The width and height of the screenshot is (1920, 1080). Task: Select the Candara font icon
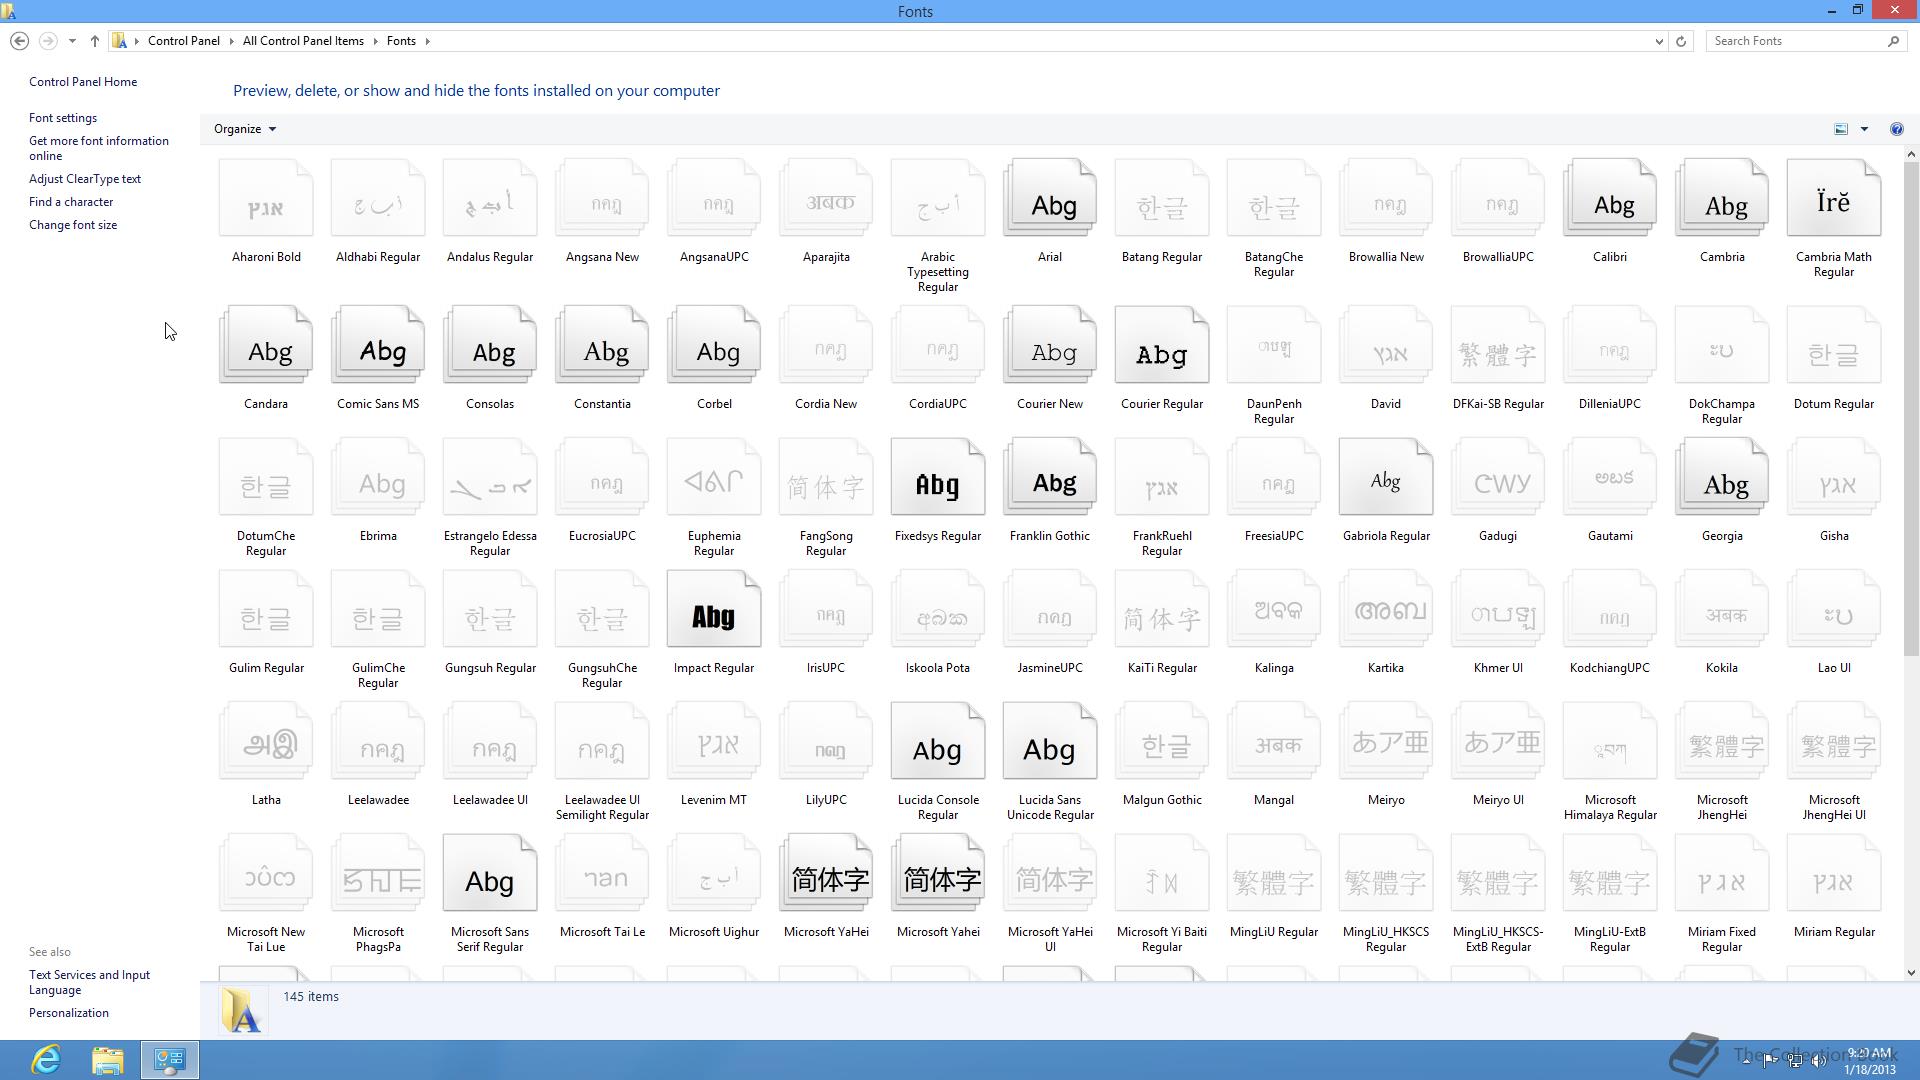[x=266, y=346]
